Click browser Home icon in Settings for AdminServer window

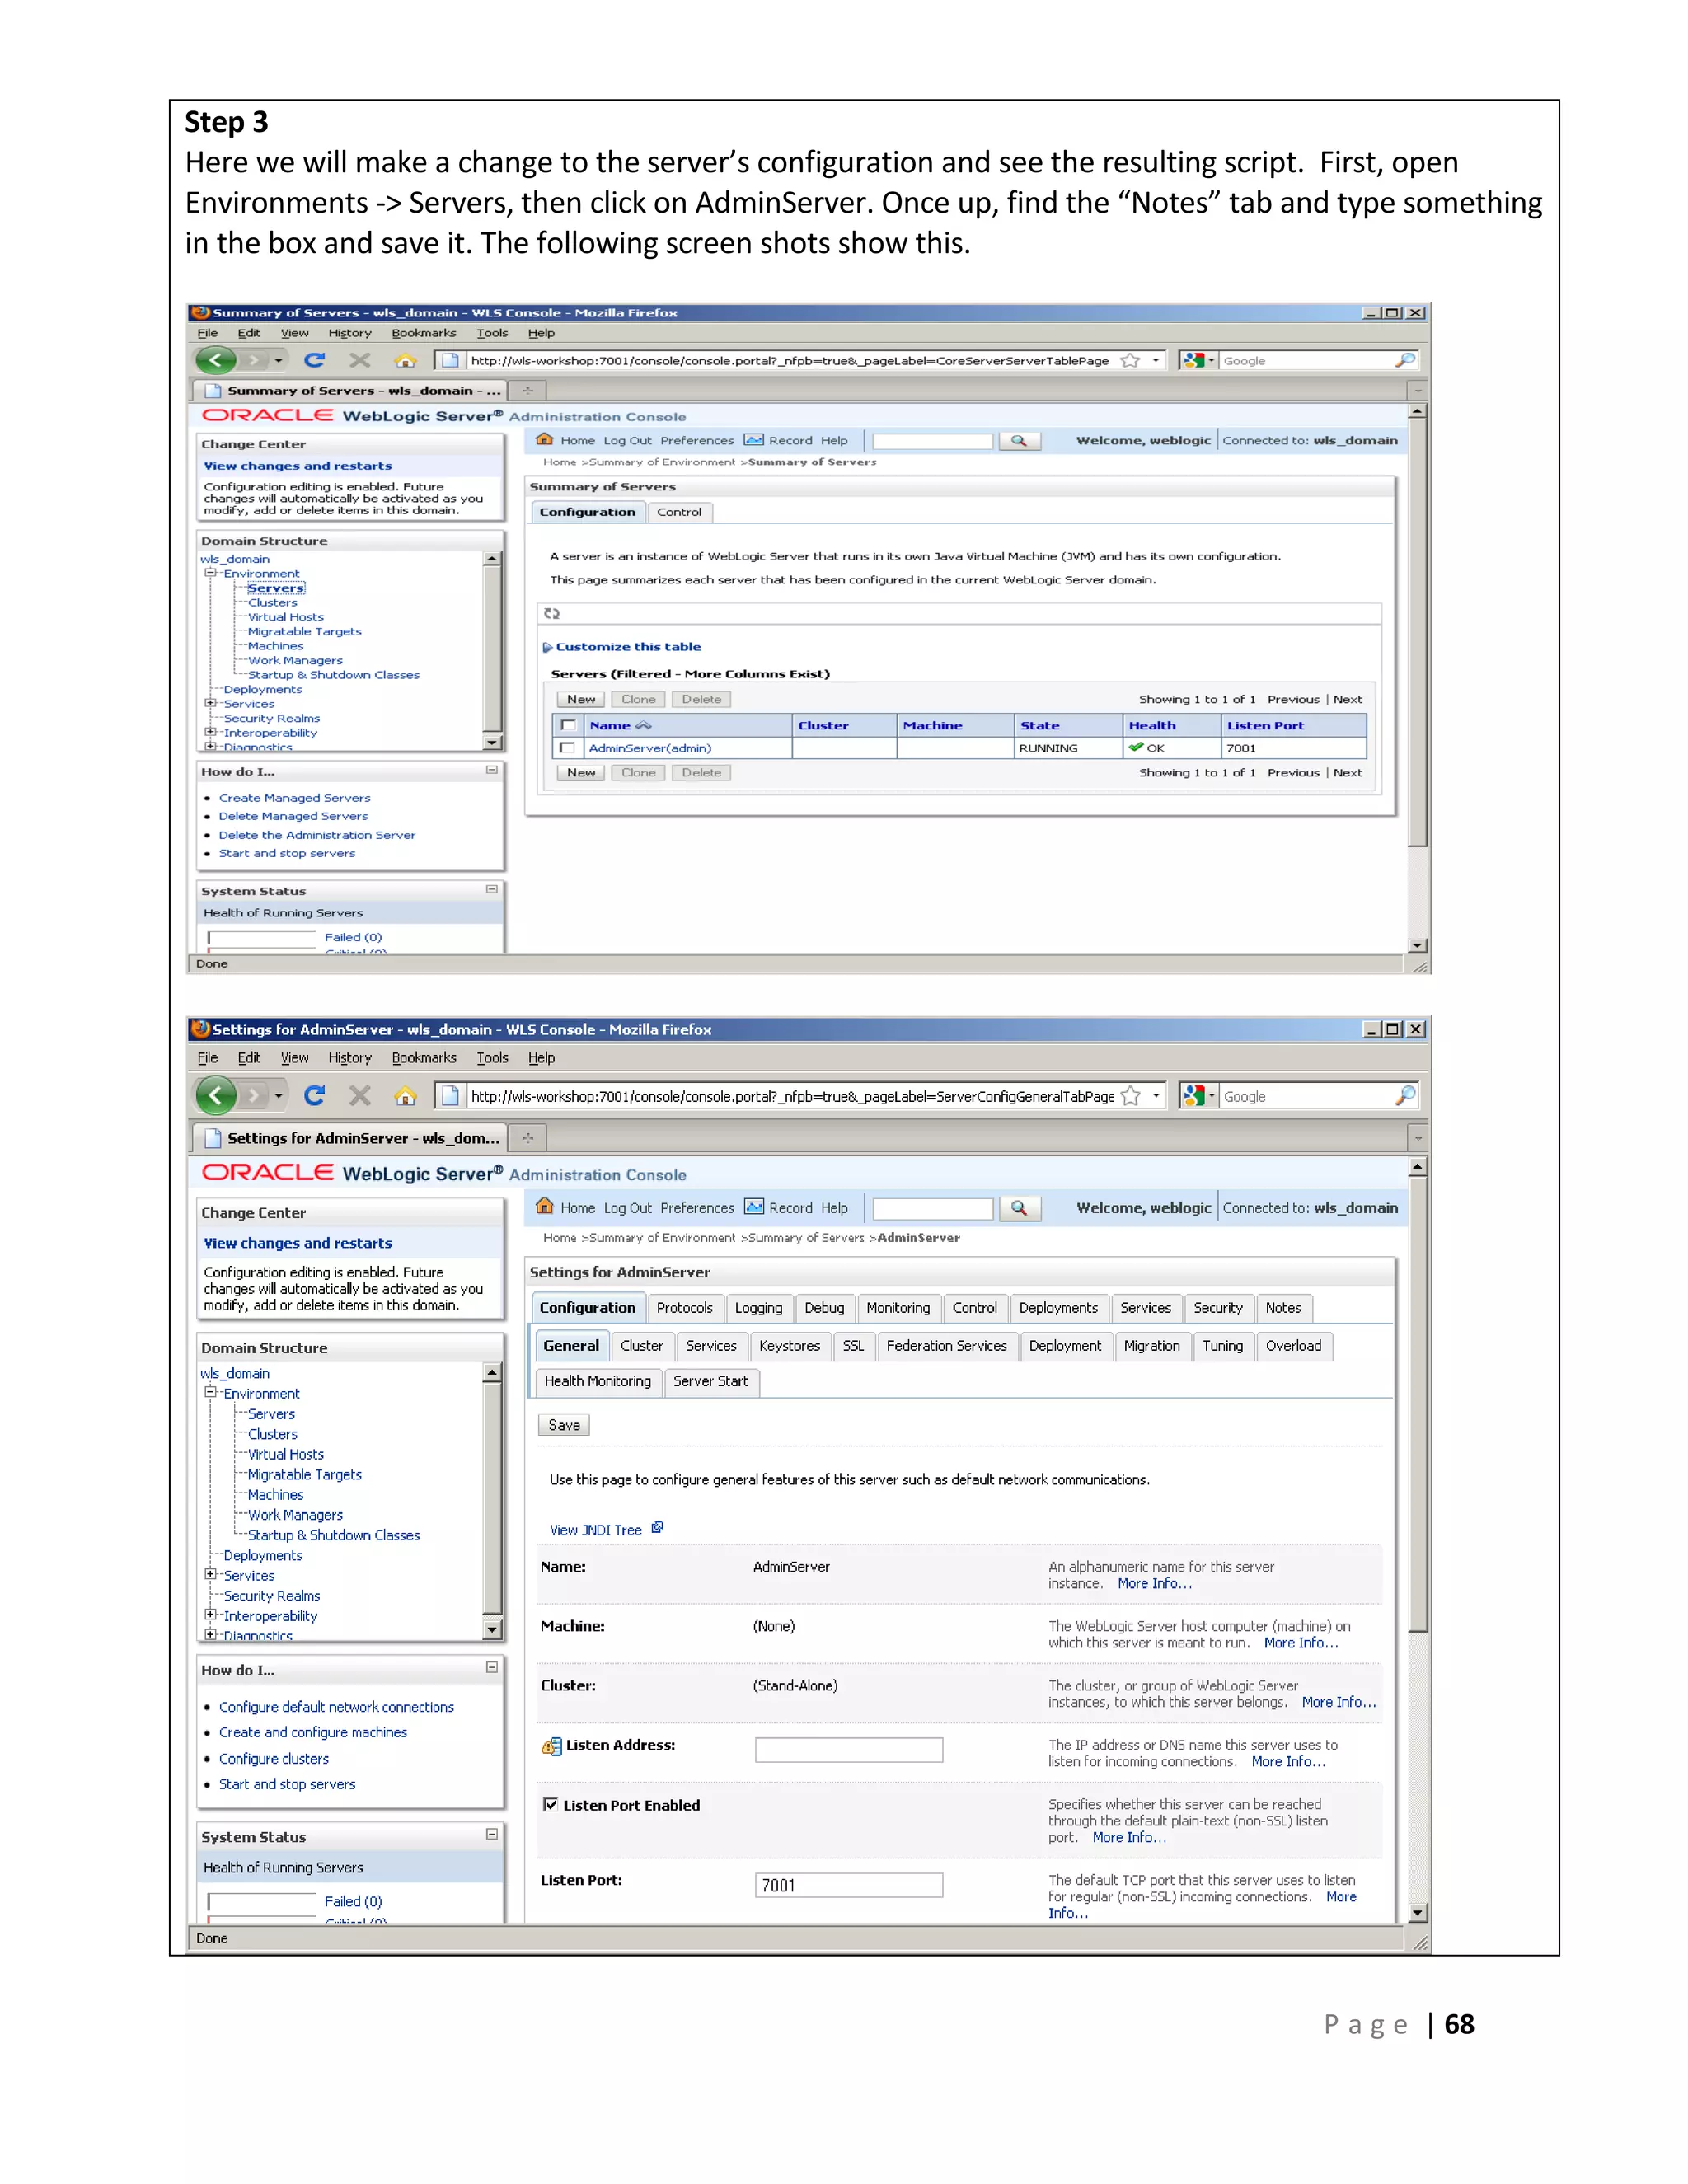pyautogui.click(x=405, y=1096)
